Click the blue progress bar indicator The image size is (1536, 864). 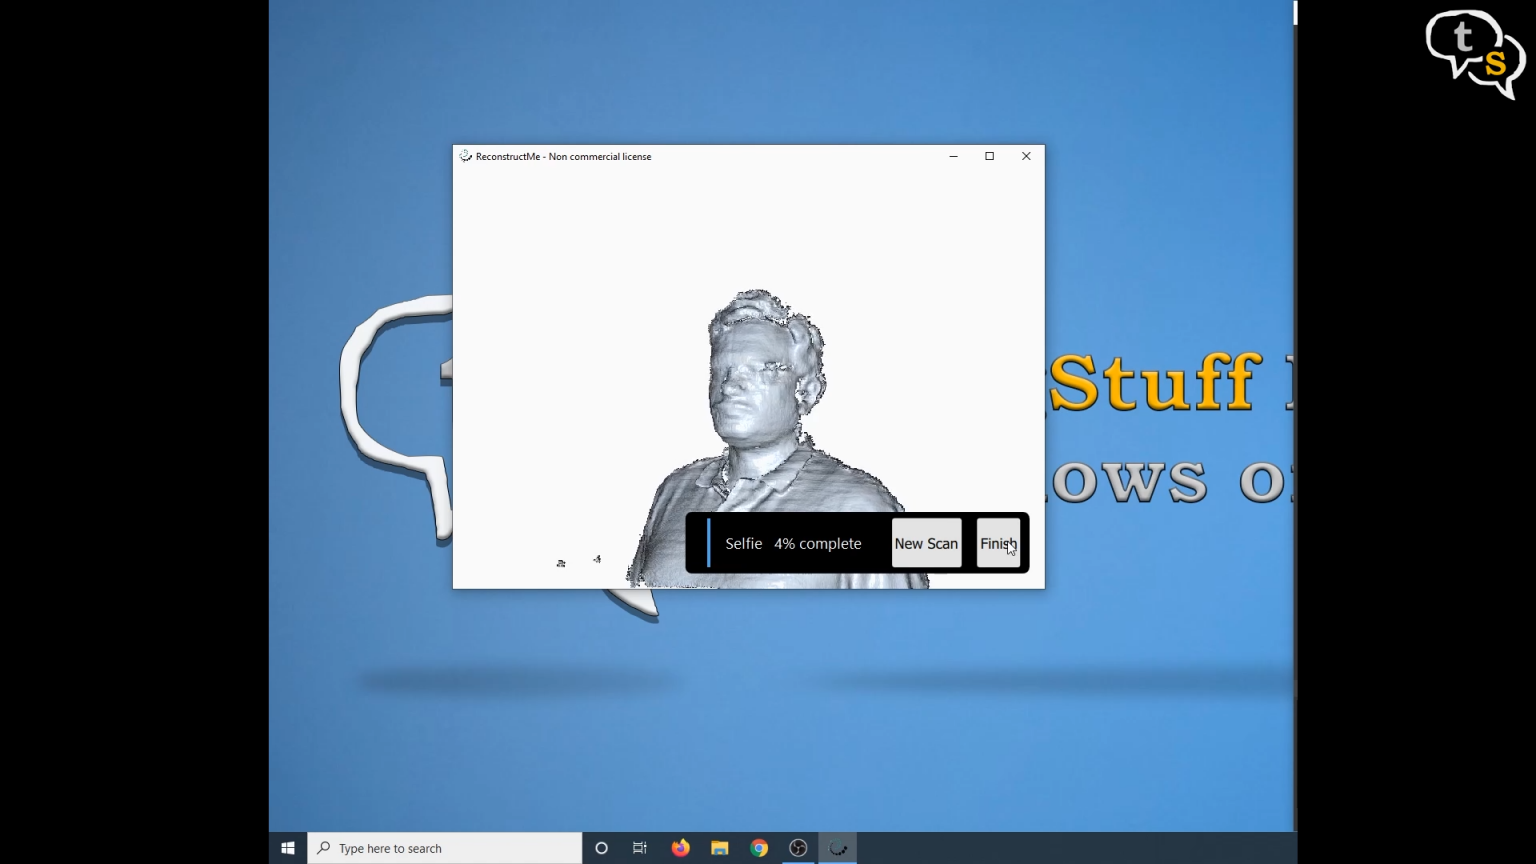(708, 543)
